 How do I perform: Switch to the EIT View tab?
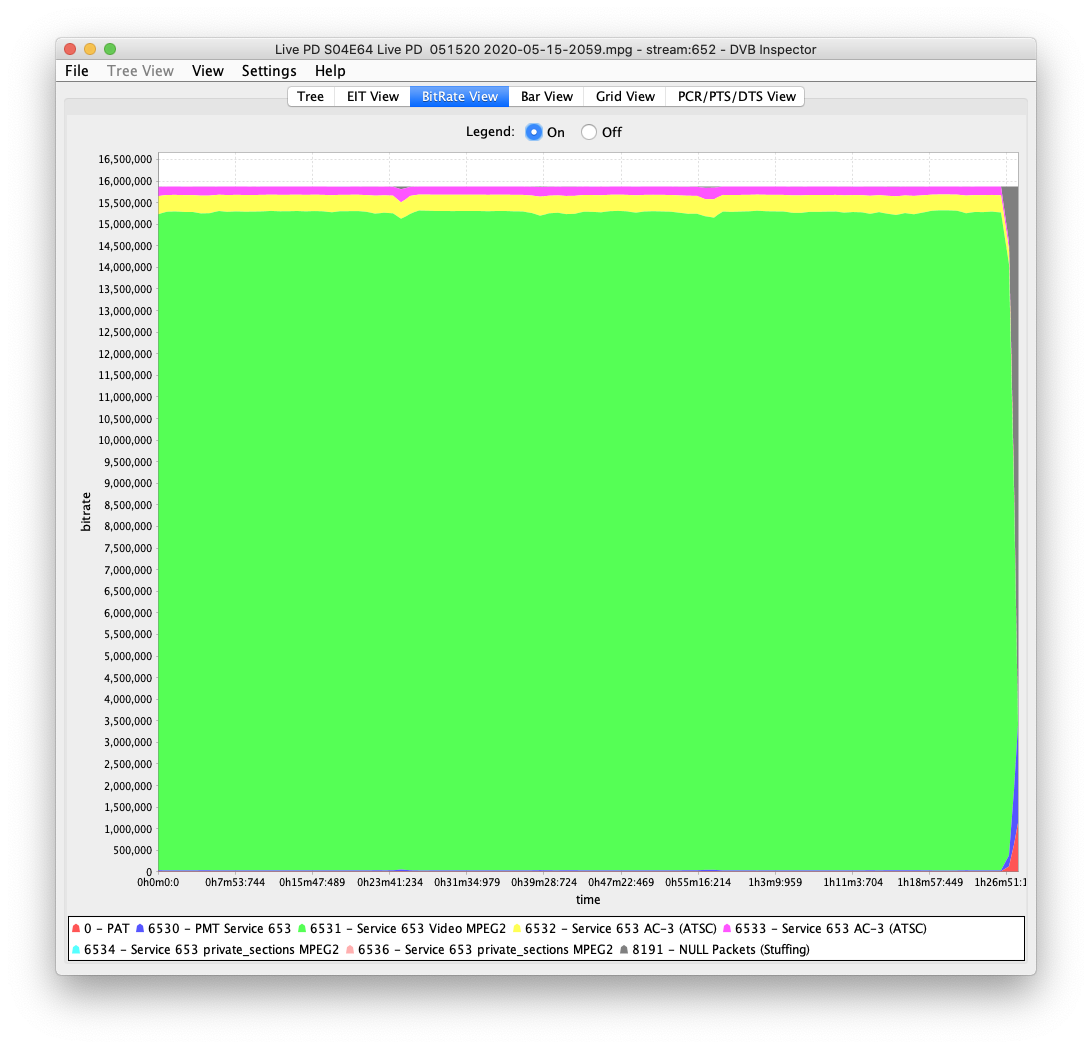372,96
